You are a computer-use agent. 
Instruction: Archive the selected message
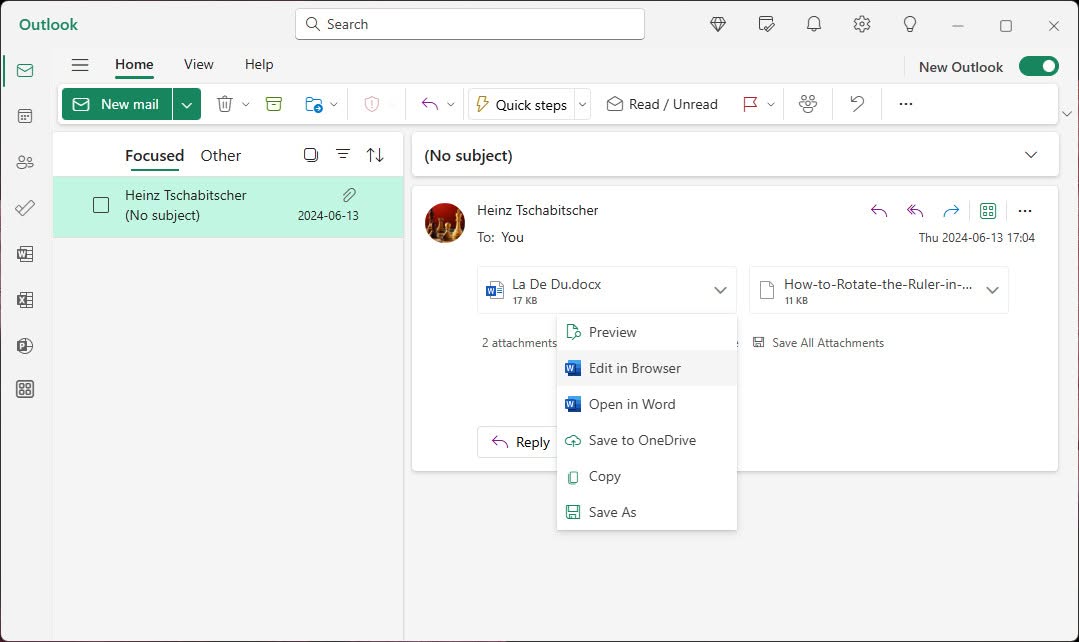click(274, 104)
